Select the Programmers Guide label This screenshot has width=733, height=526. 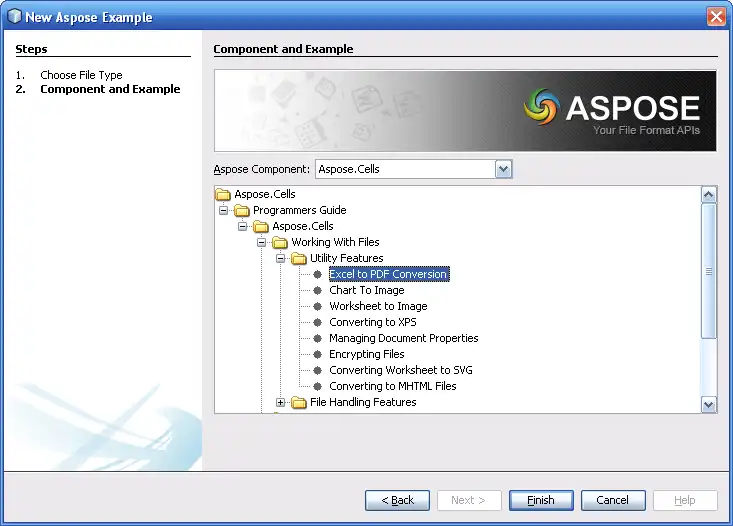point(300,210)
